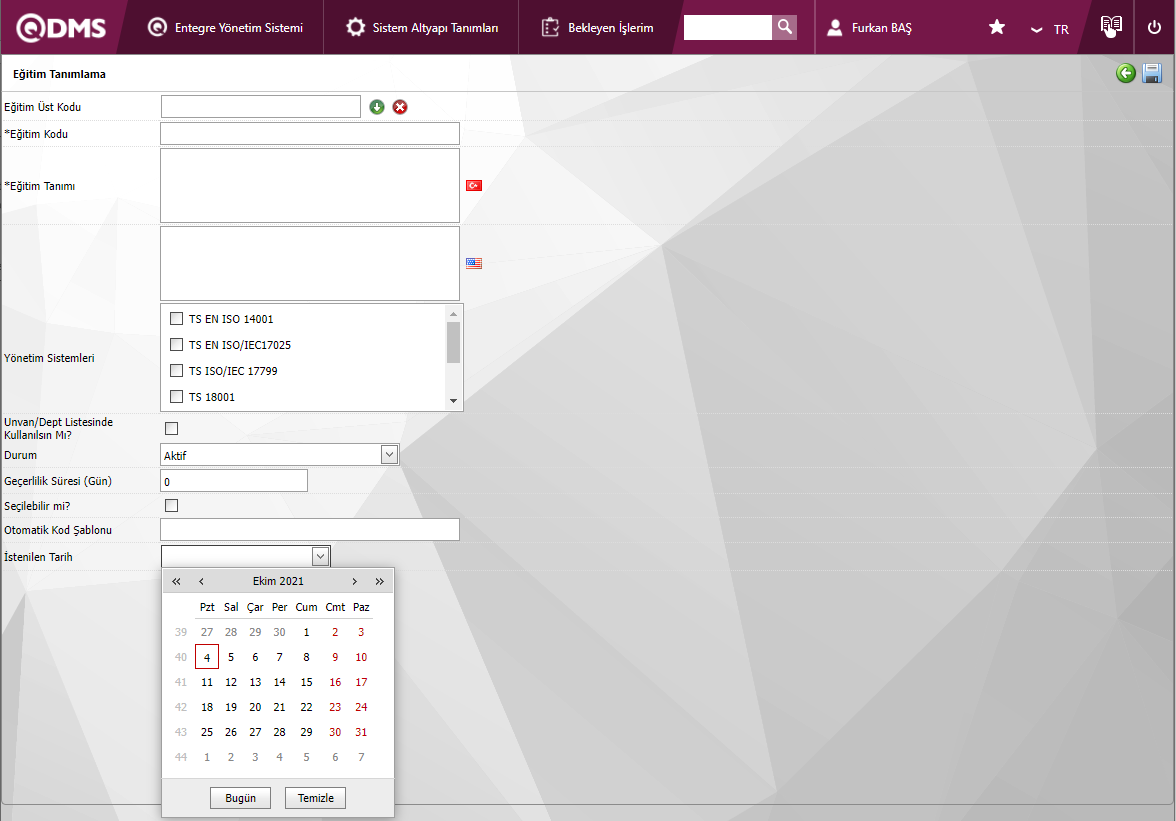
Task: Click the Eğitim Kodu input field
Action: click(x=310, y=133)
